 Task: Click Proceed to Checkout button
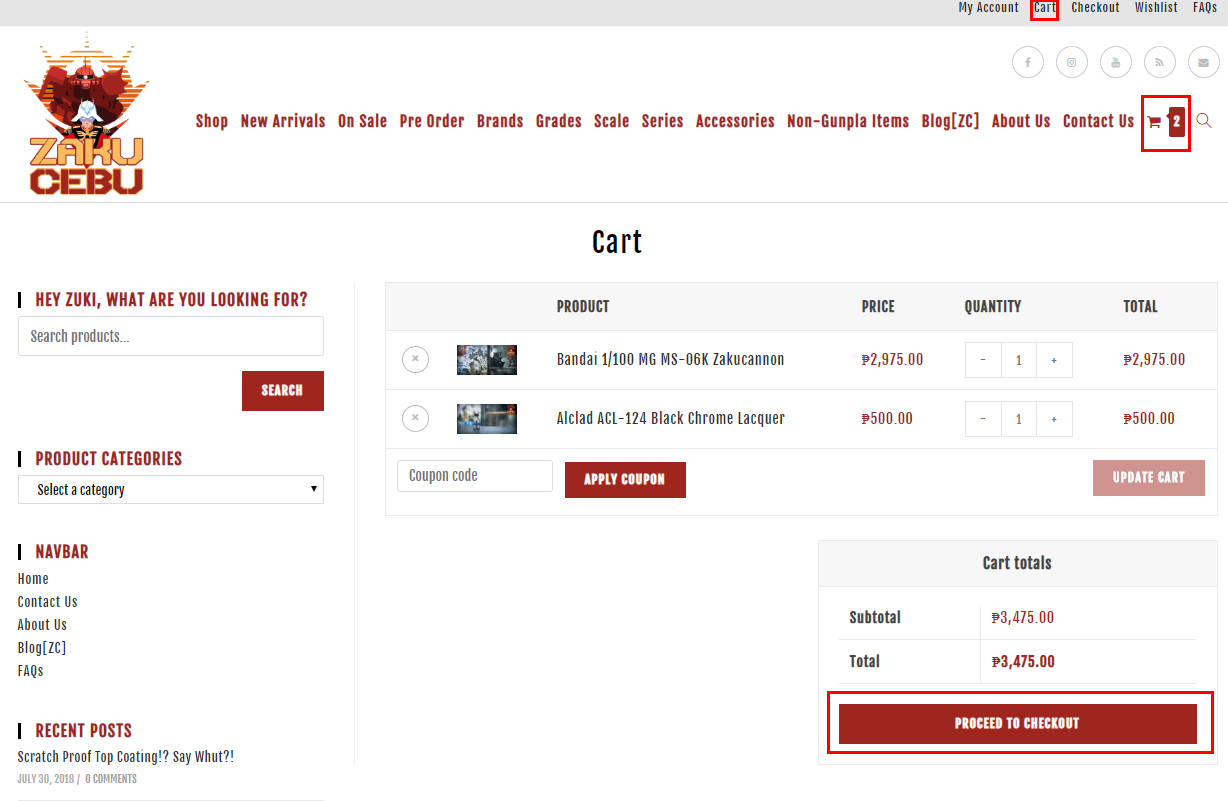pyautogui.click(x=1018, y=724)
